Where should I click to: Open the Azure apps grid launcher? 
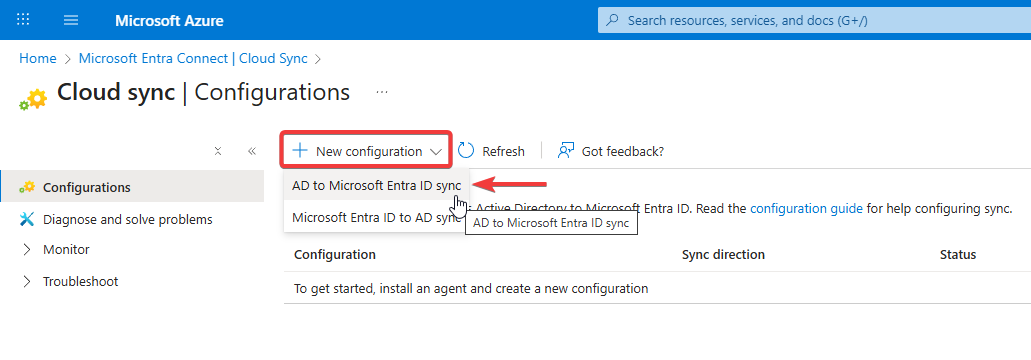23,20
